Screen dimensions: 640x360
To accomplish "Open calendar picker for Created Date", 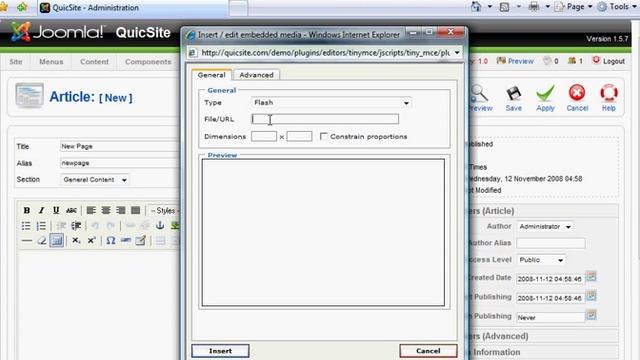I will tap(591, 277).
